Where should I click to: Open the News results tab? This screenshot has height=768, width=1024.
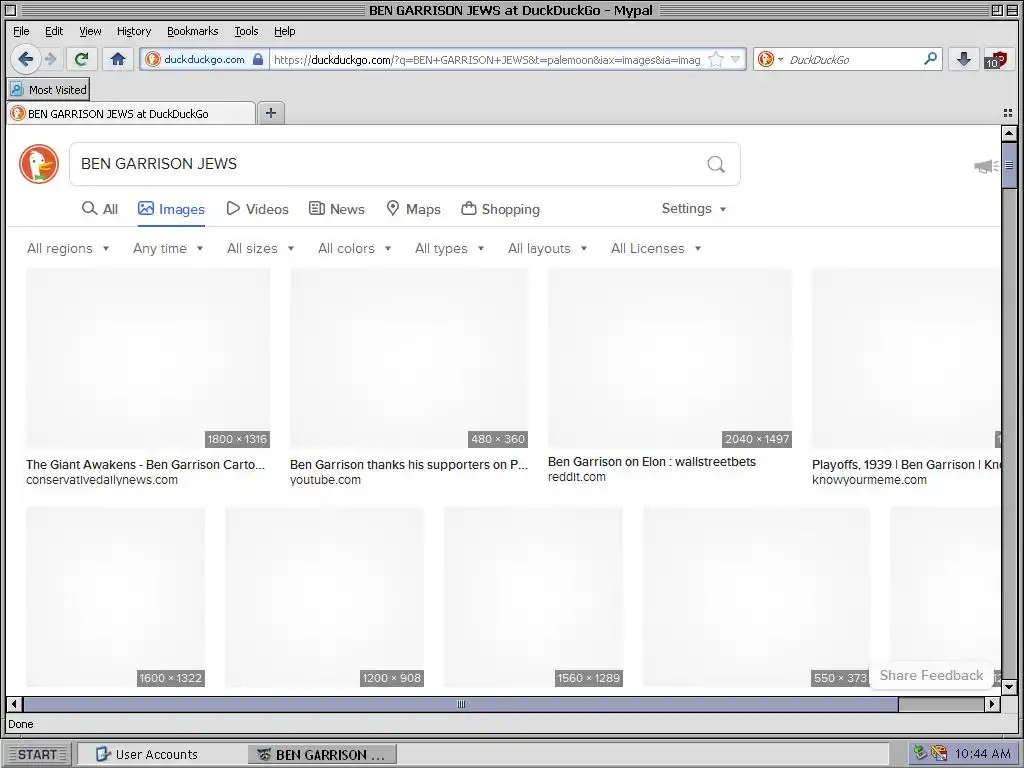coord(337,209)
